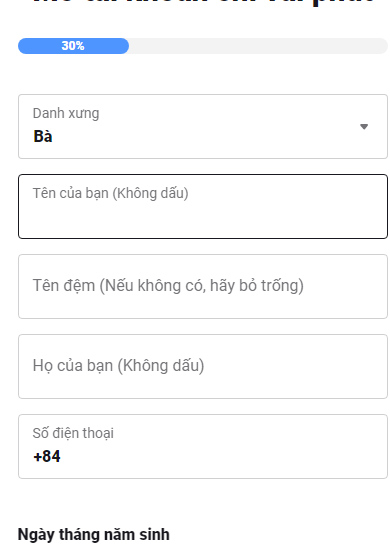Click the blue filled progress segment
This screenshot has width=390, height=550.
tap(73, 46)
